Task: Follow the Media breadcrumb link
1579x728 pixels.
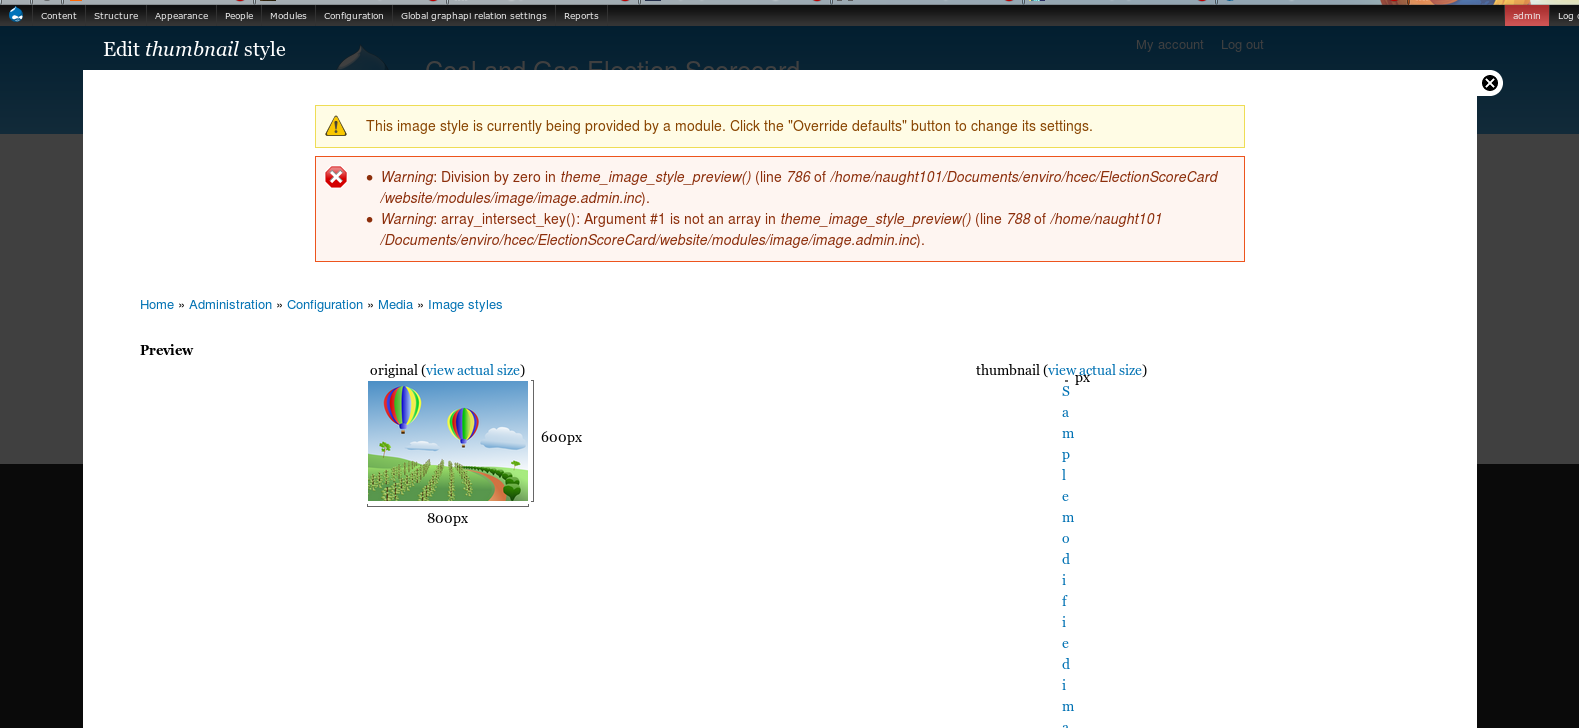Action: point(395,305)
